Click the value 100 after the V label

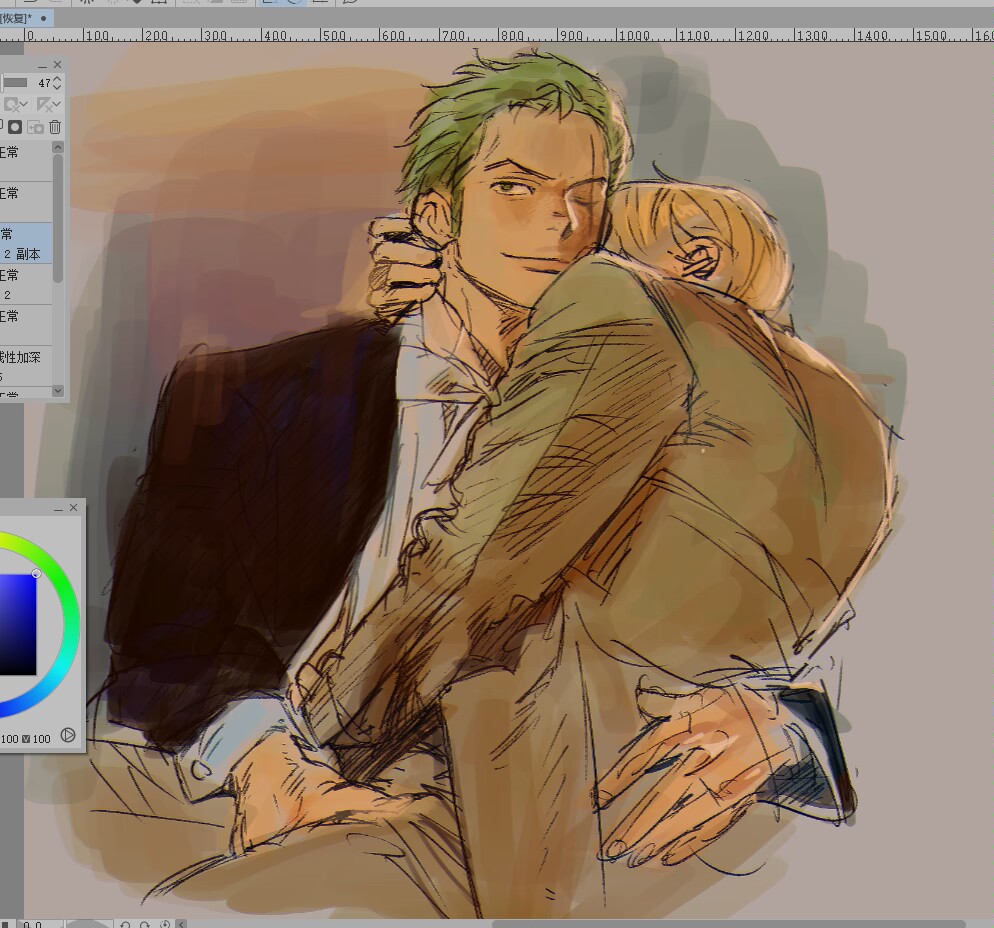41,739
